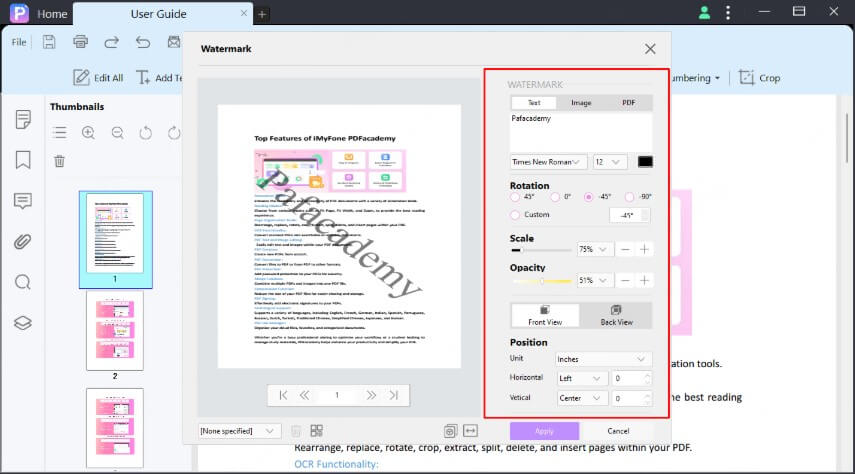This screenshot has height=474, width=855.
Task: Open the Bookmarks sidebar icon
Action: [x=23, y=160]
